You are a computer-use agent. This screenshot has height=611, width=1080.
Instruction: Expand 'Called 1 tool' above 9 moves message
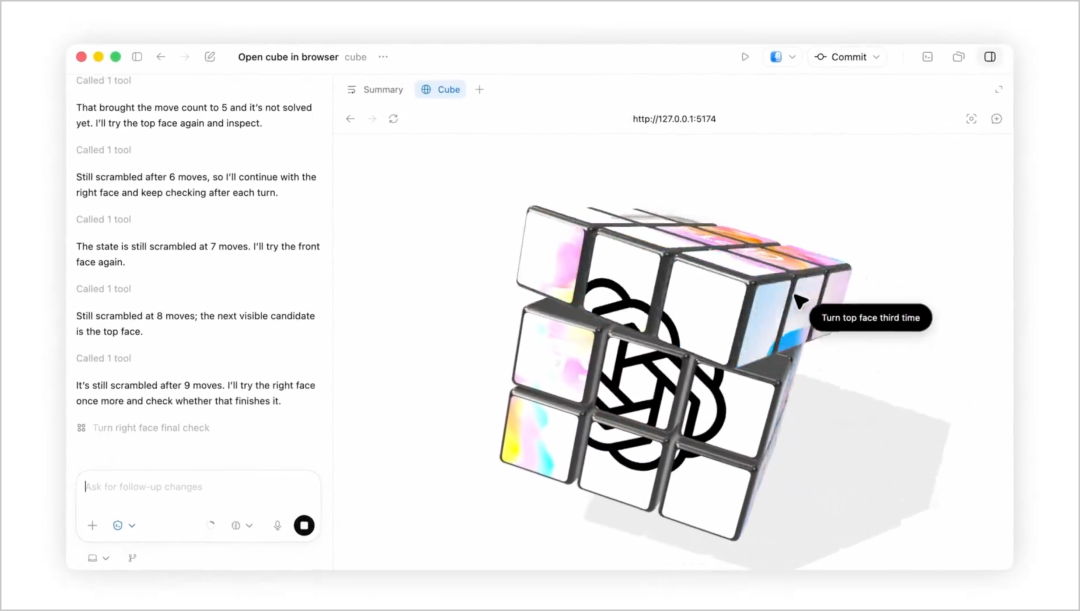[x=103, y=359]
